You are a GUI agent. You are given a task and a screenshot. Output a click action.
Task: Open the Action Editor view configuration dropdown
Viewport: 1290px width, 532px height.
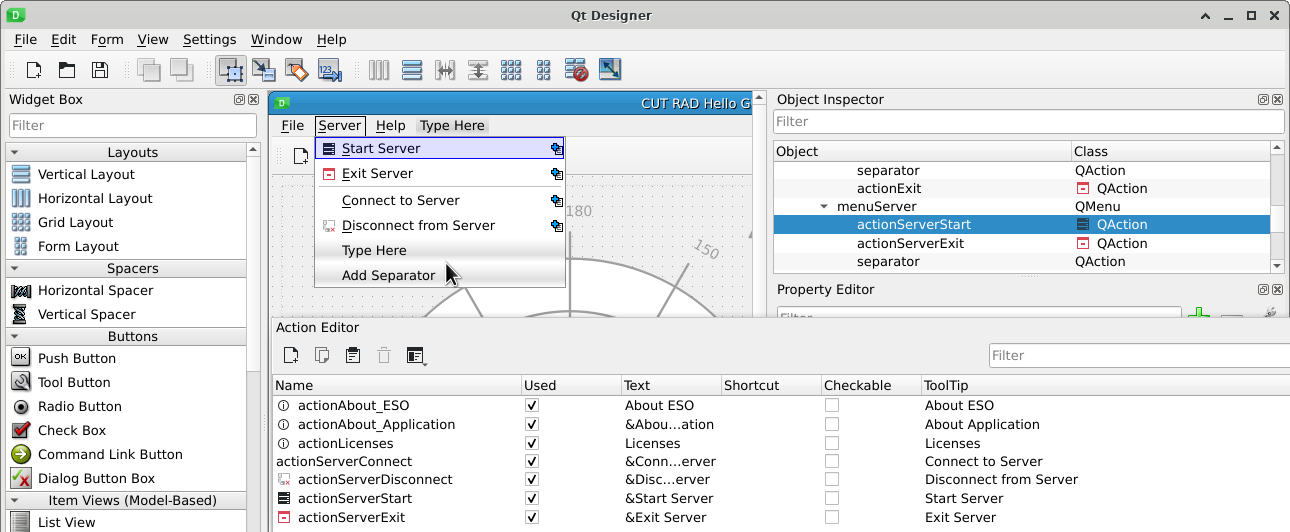click(416, 356)
